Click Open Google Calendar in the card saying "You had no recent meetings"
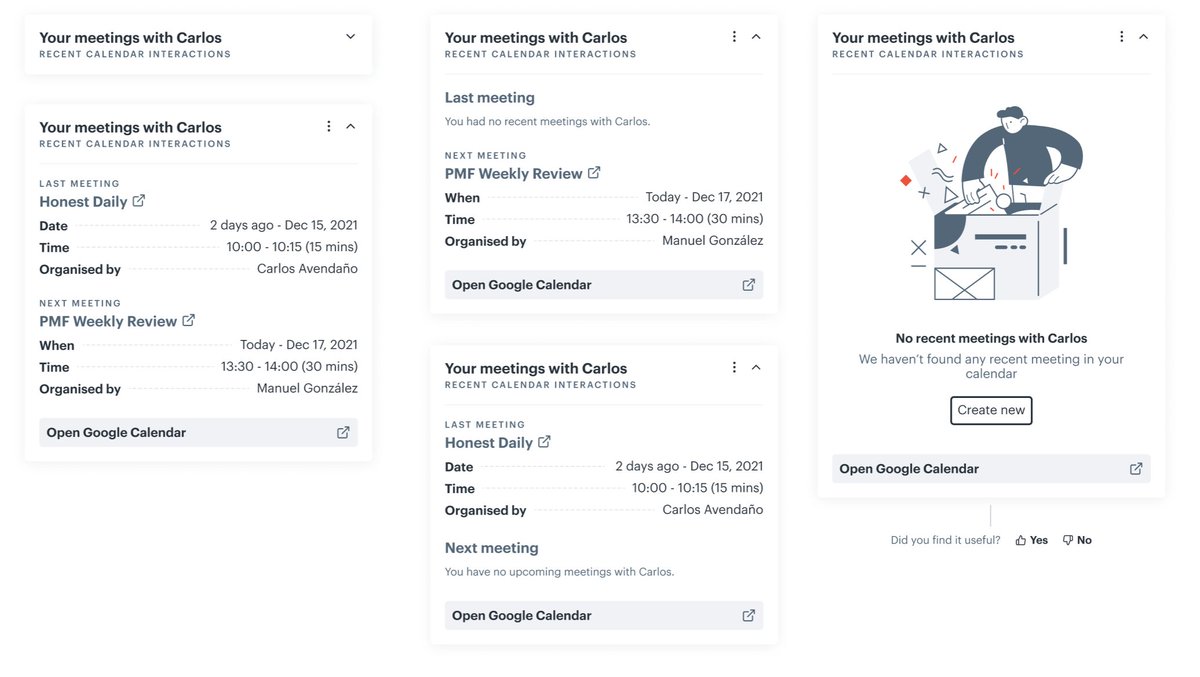This screenshot has width=1200, height=677. tap(604, 285)
